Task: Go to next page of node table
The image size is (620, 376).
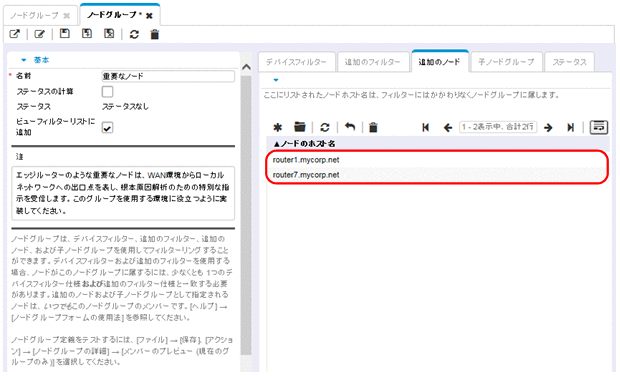Action: coord(548,128)
